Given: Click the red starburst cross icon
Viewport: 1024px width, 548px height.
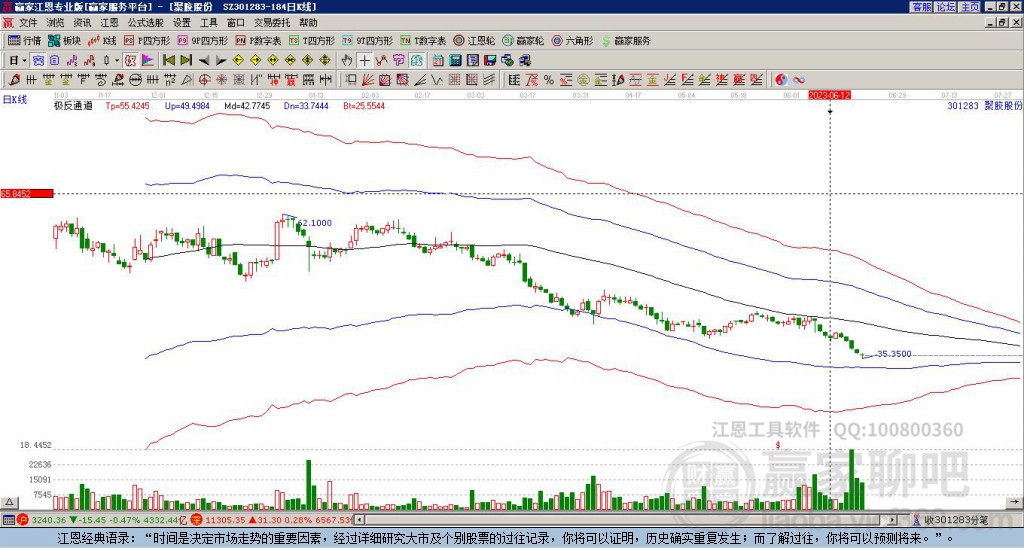Looking at the screenshot, I should point(222,80).
